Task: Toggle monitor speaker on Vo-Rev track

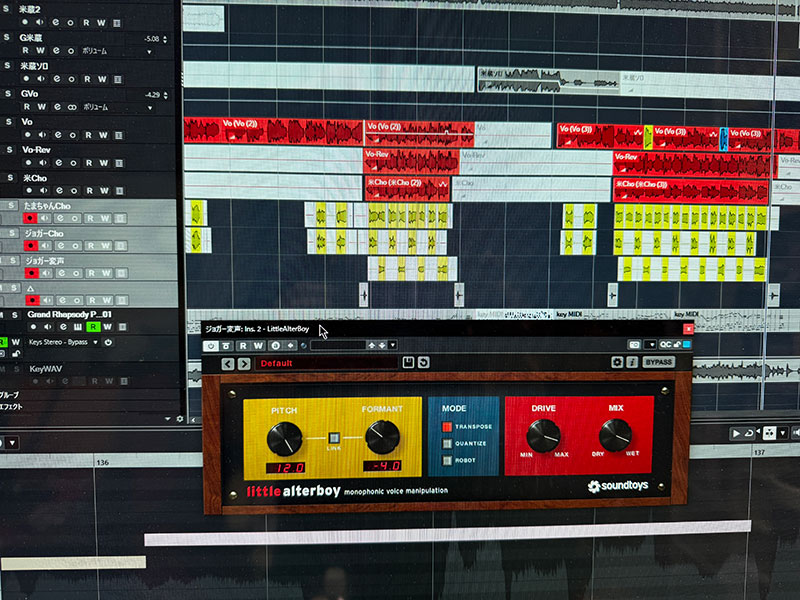Action: [43, 163]
